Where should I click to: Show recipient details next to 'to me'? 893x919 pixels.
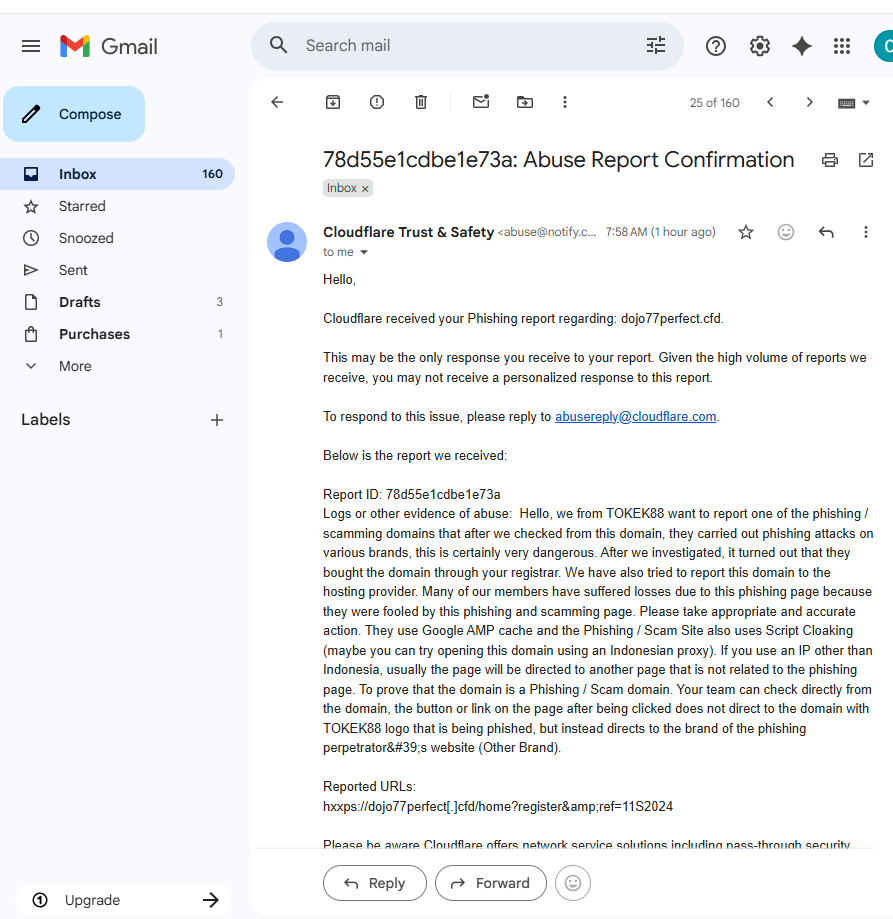[364, 252]
